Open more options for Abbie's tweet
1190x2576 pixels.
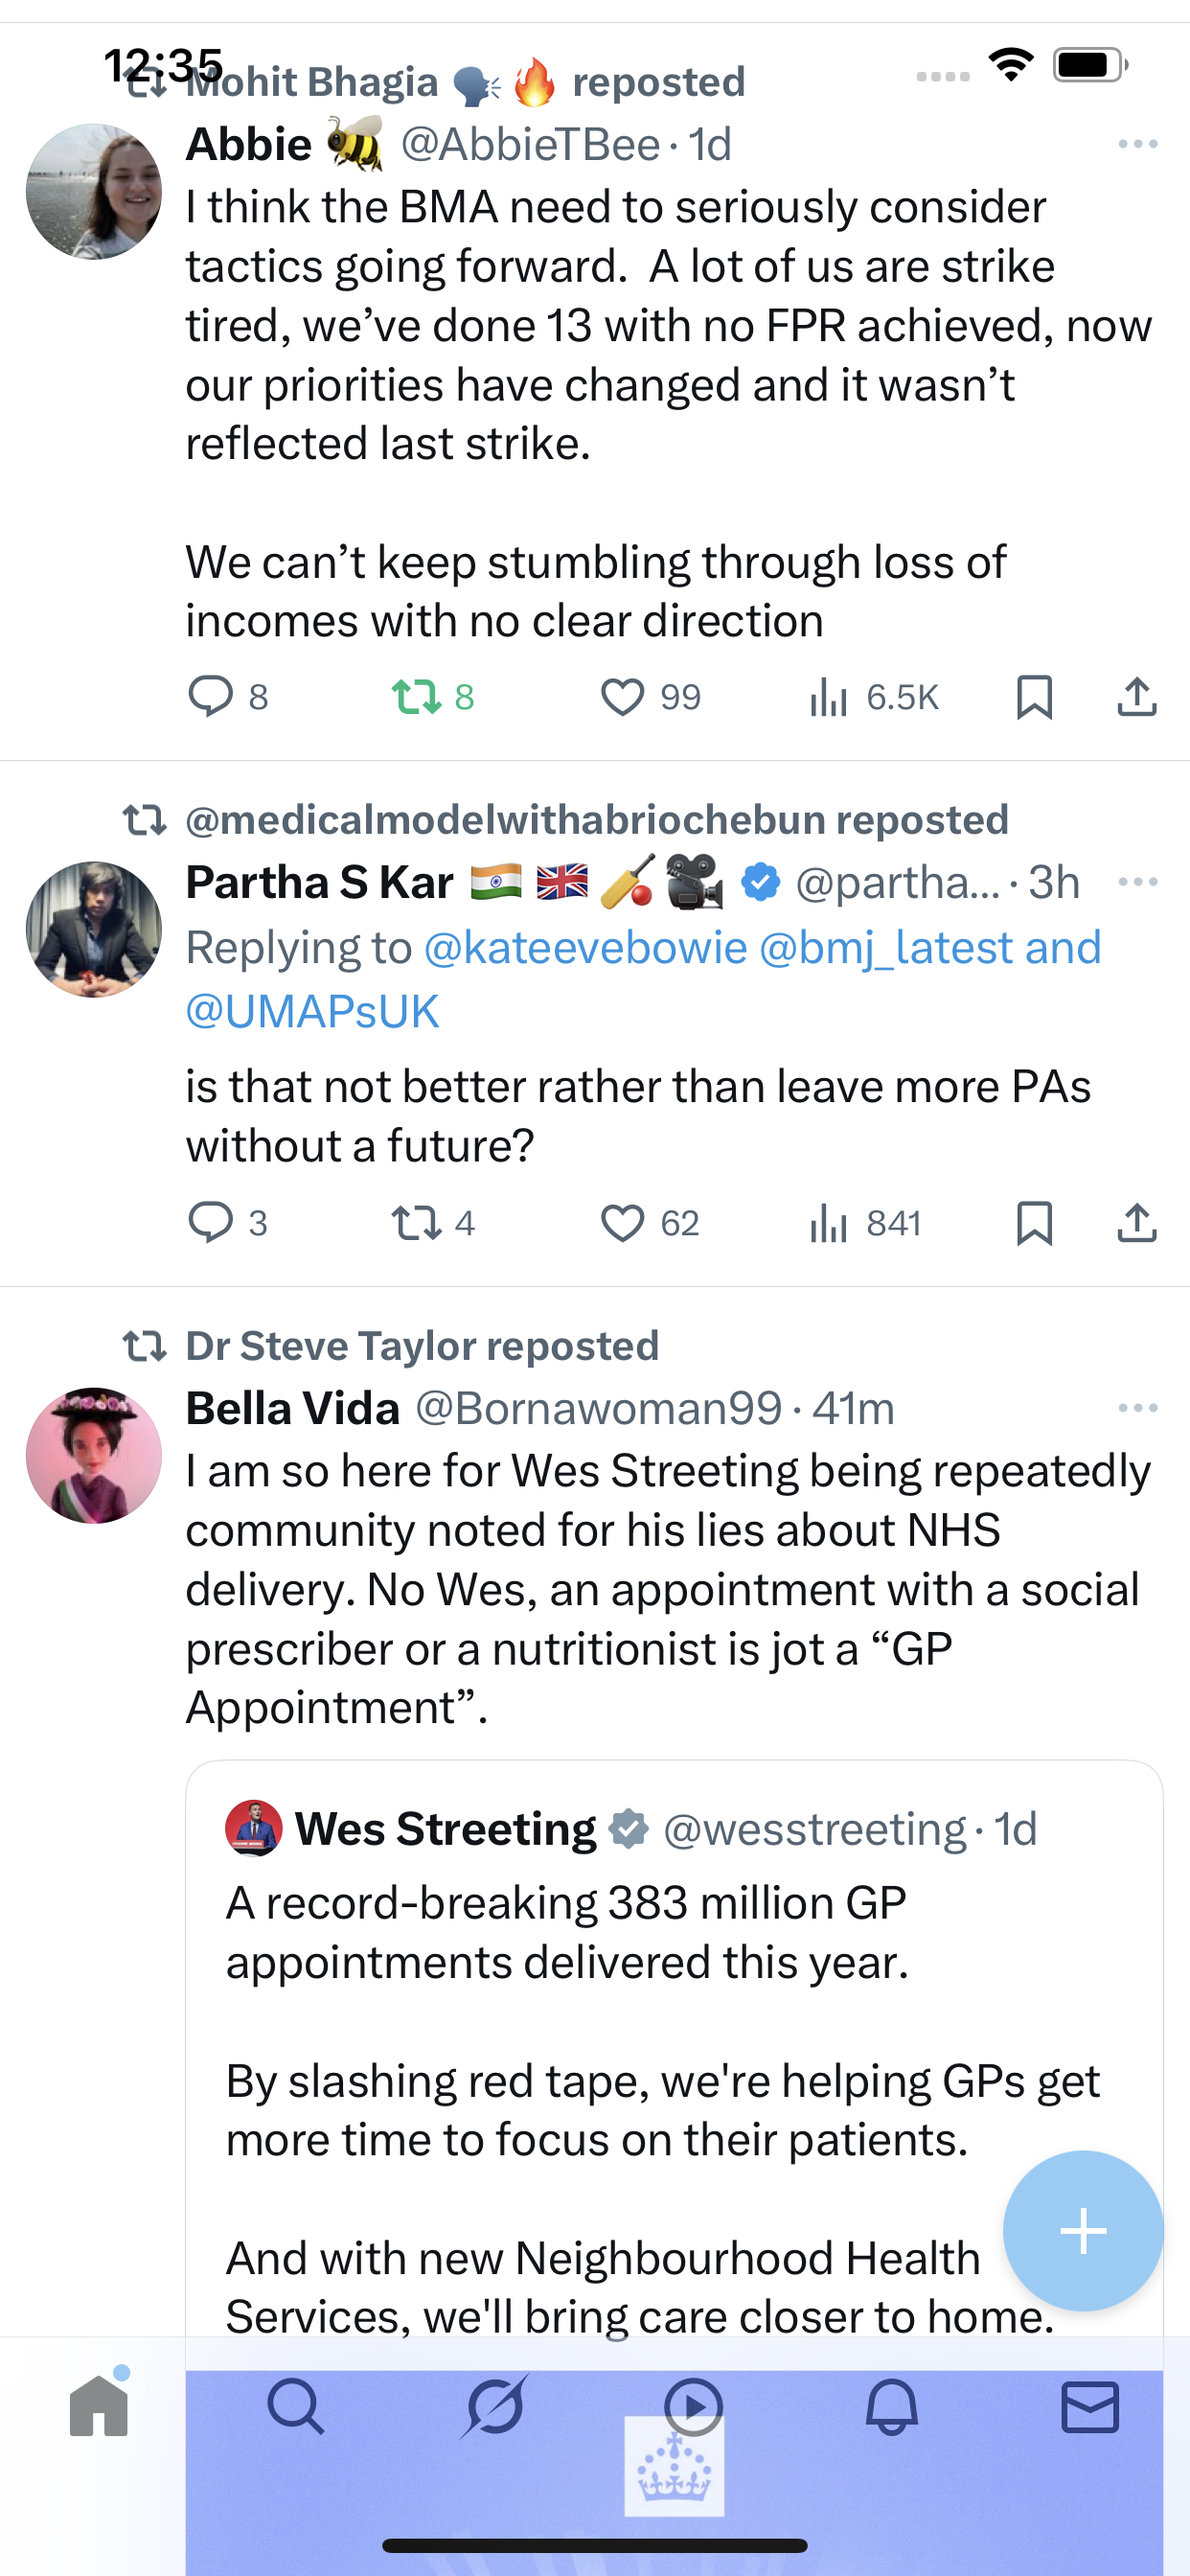1137,145
